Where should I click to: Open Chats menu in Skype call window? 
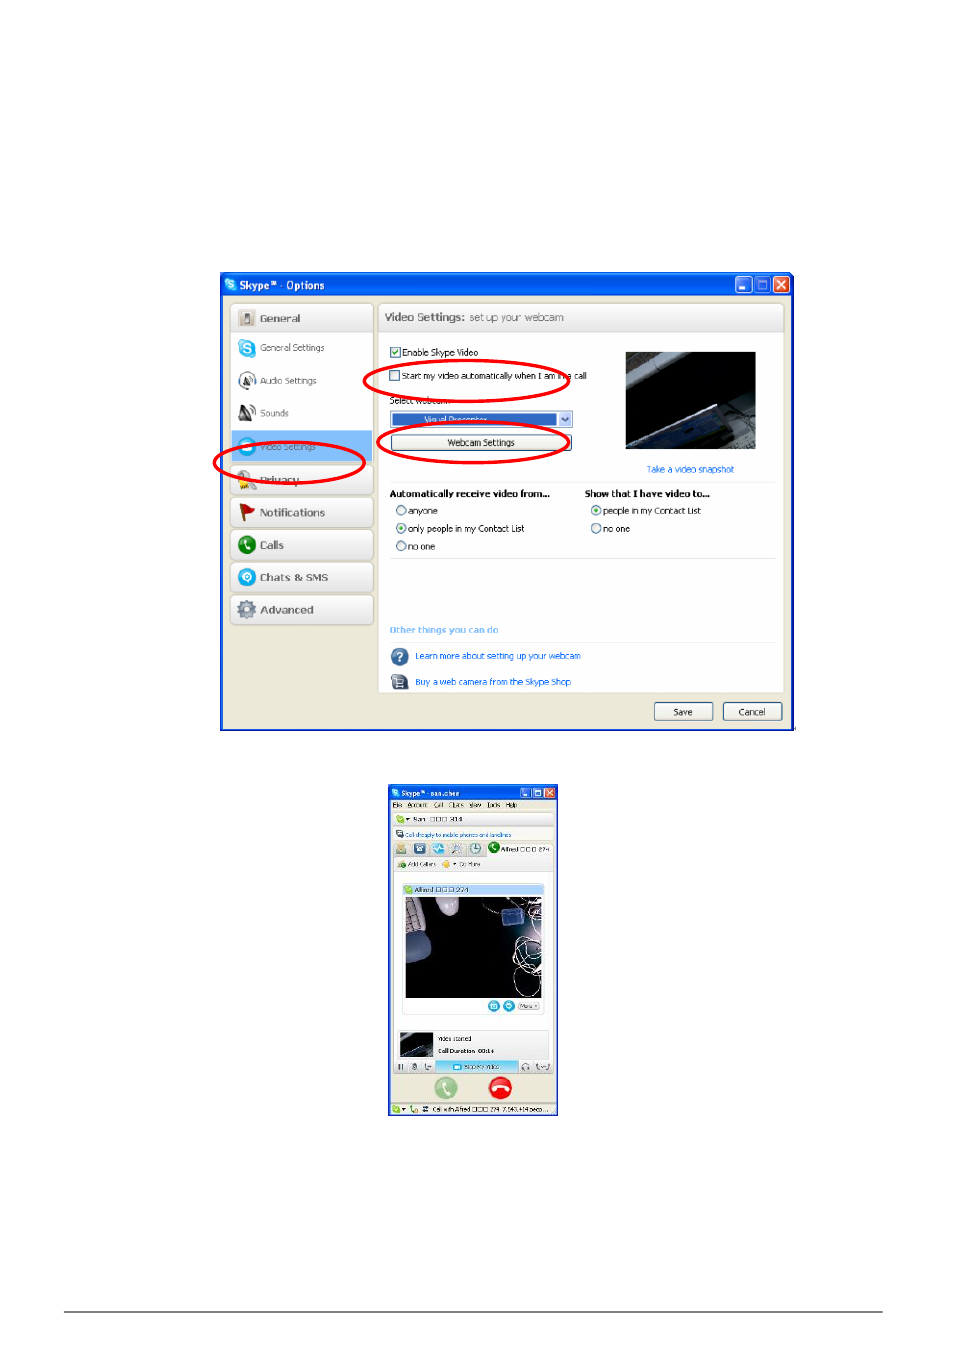[456, 805]
